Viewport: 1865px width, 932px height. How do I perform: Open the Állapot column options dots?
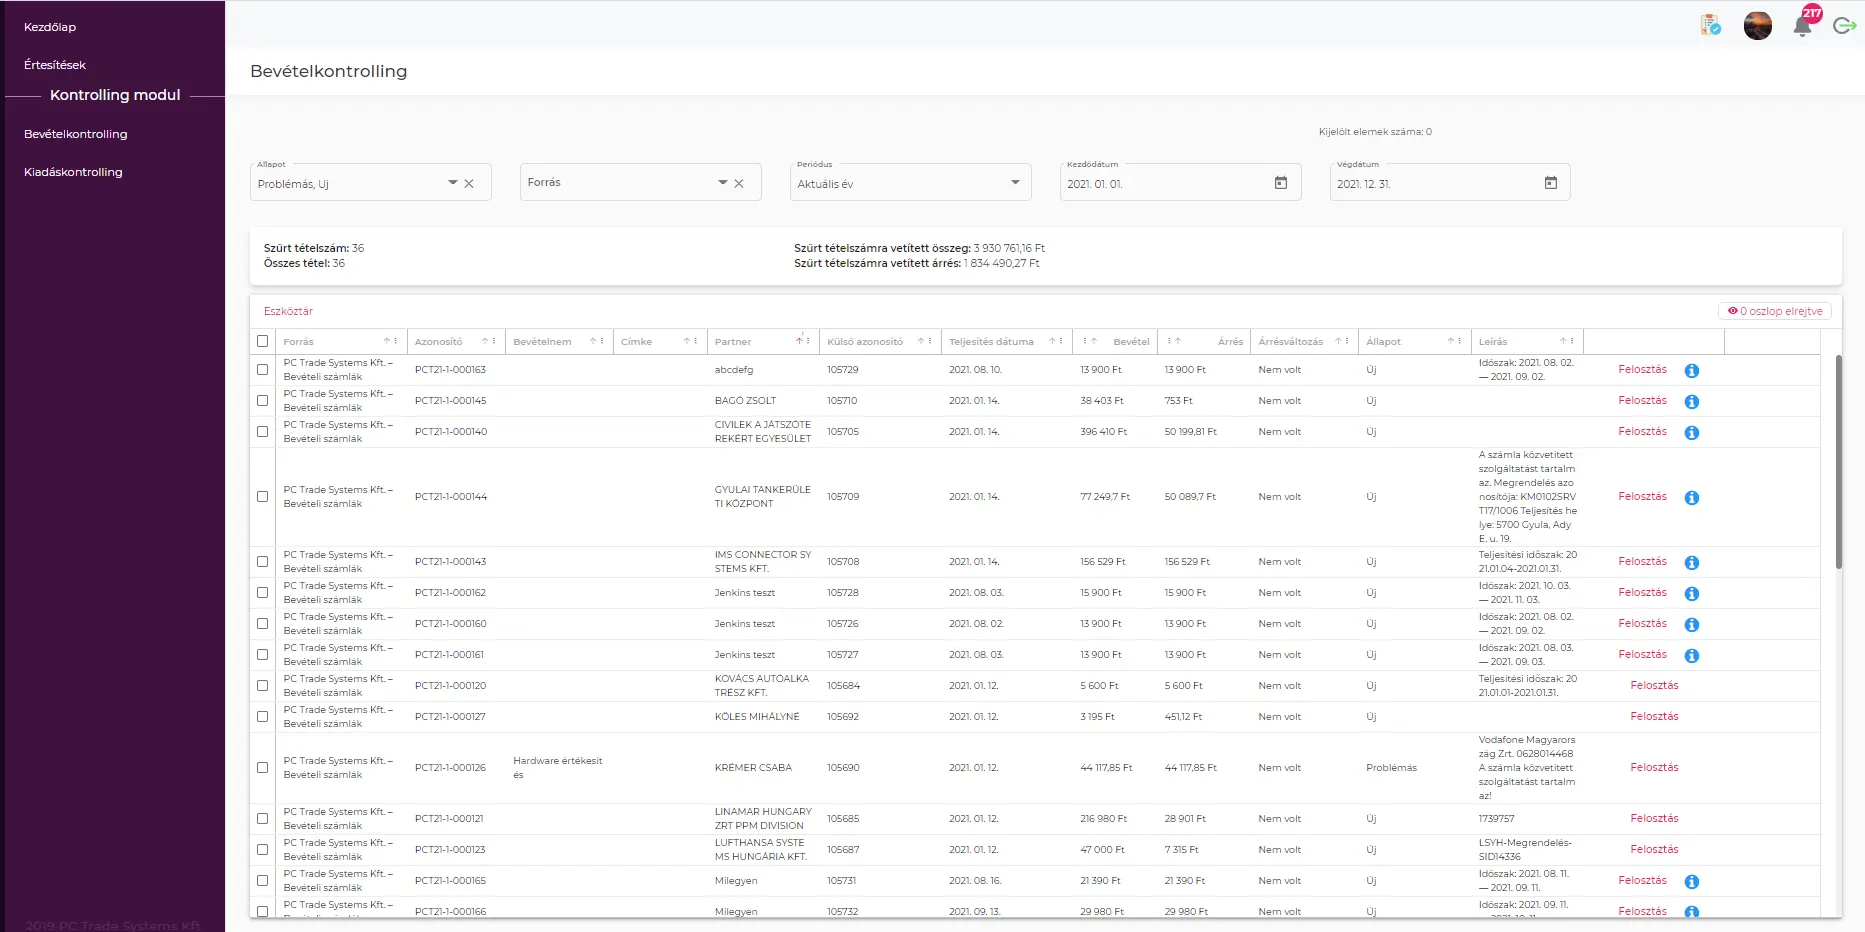tap(1460, 341)
